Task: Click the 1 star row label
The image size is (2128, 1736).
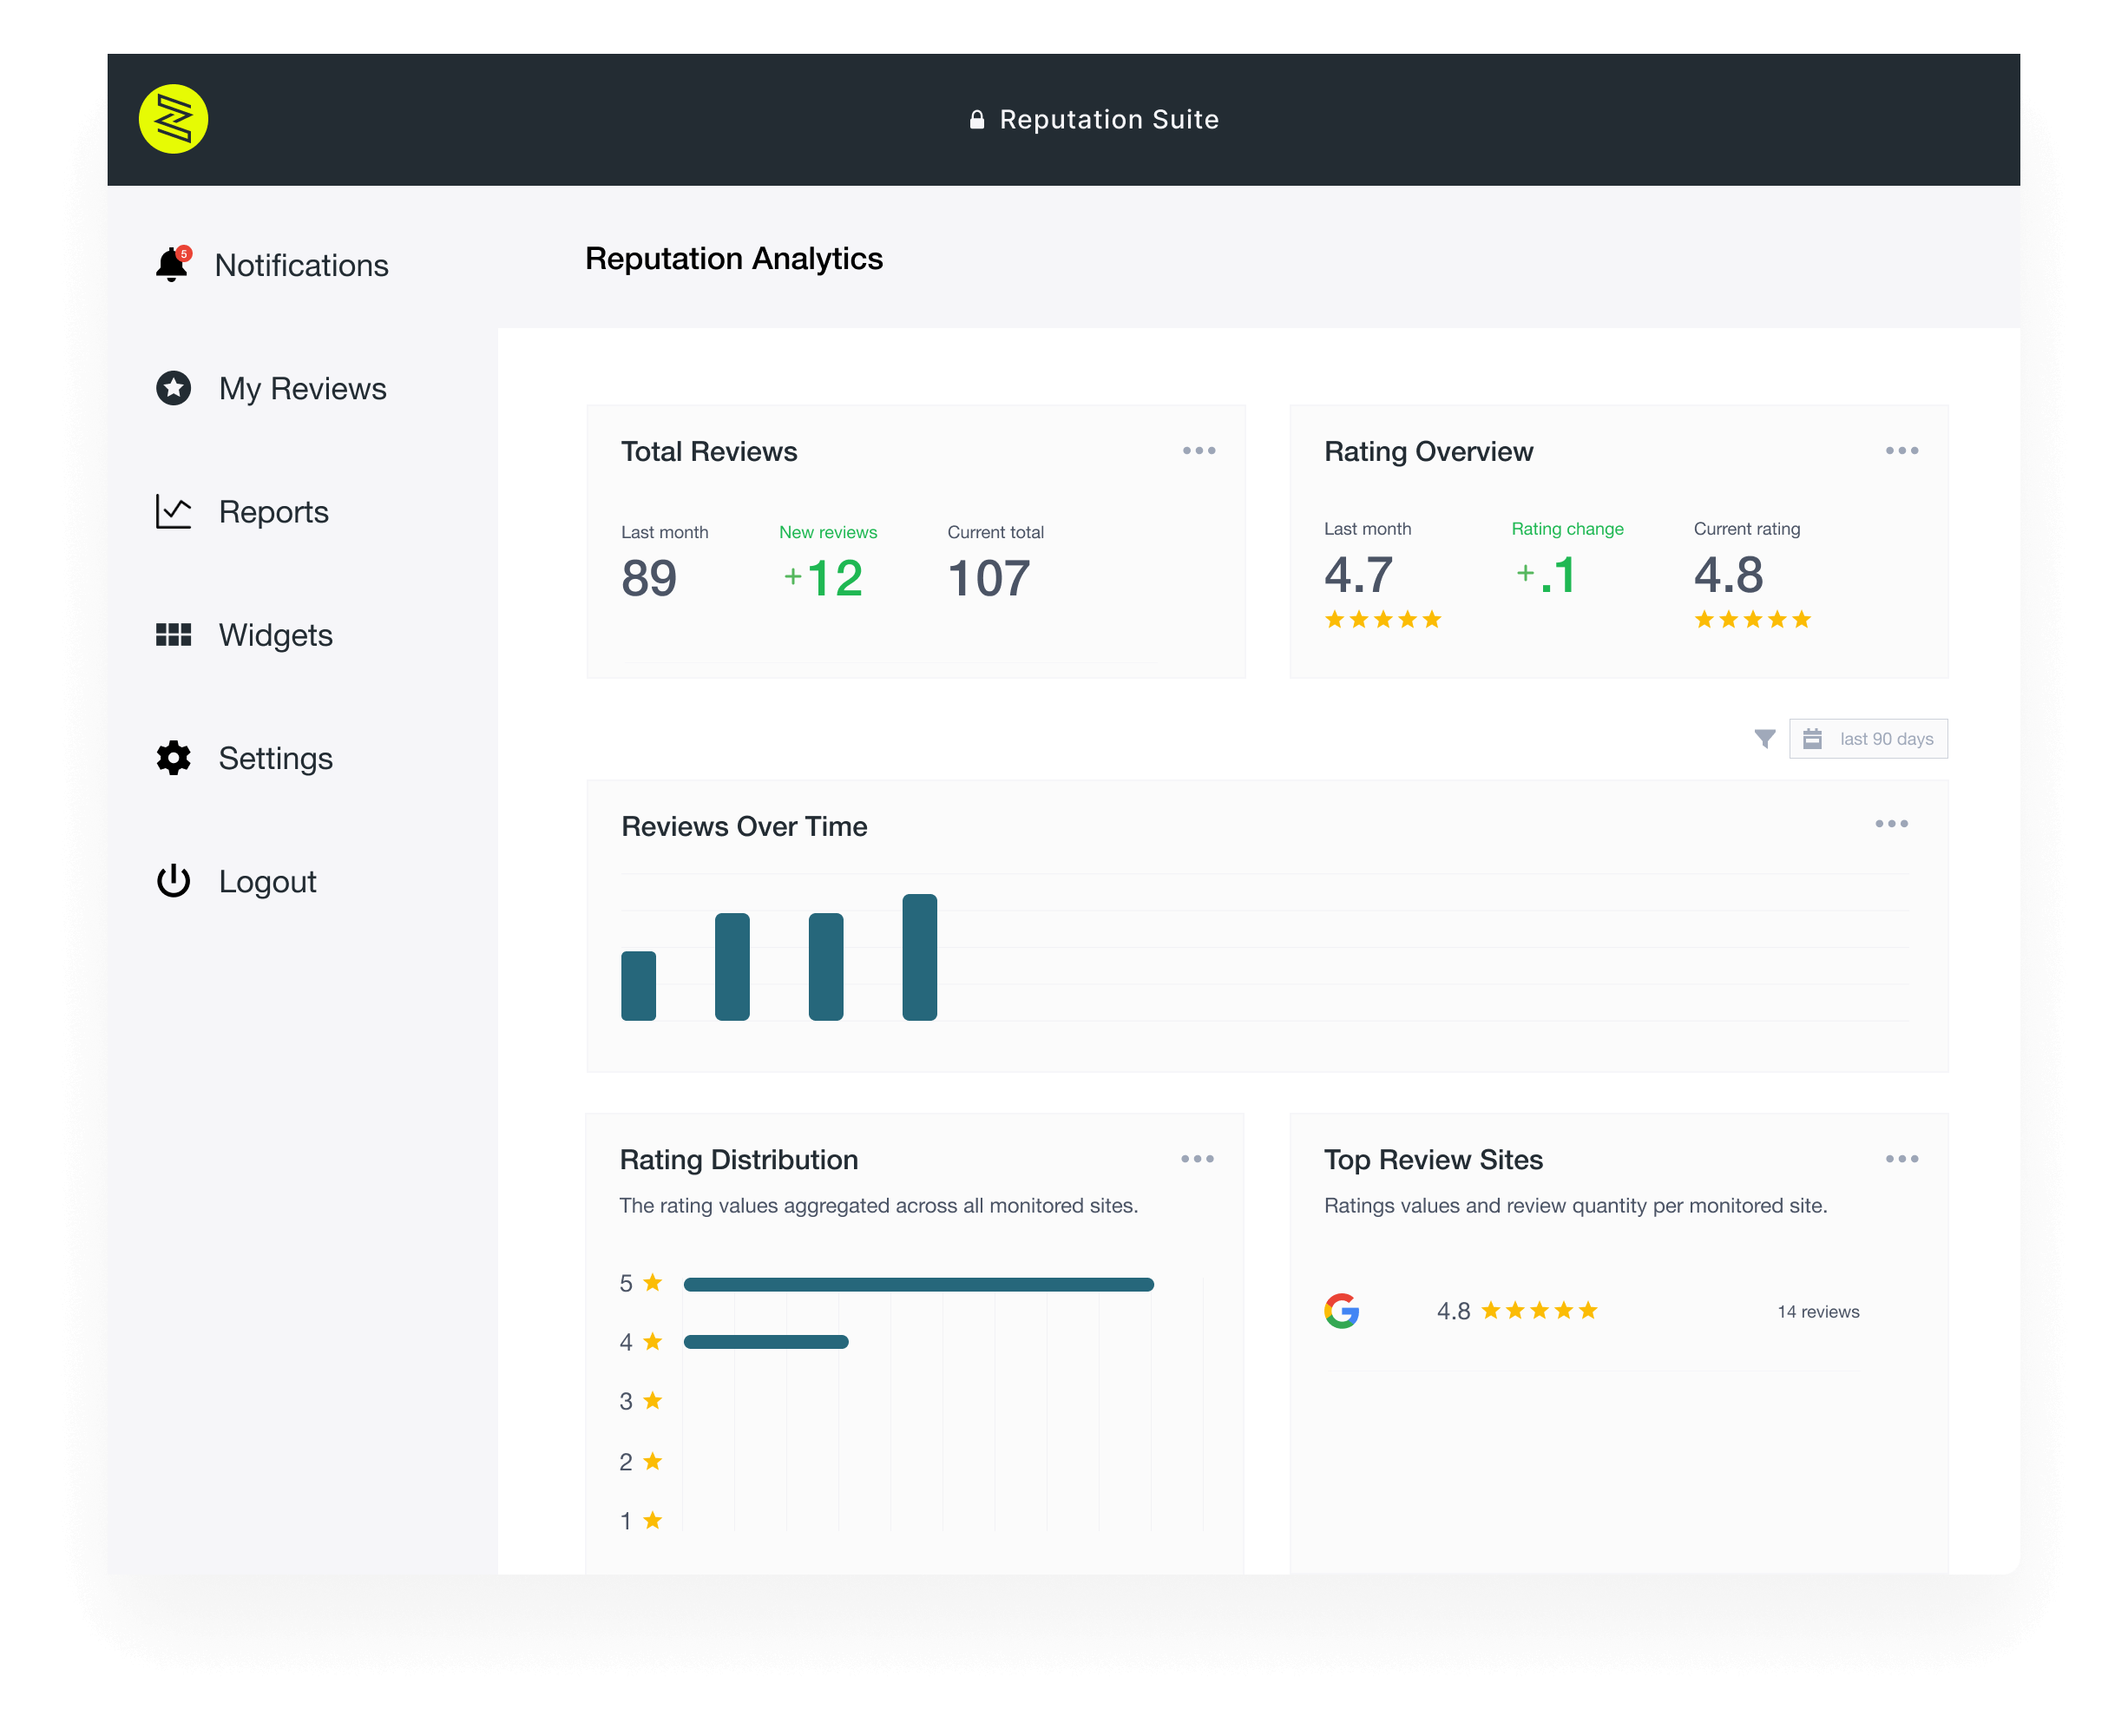Action: pos(641,1521)
